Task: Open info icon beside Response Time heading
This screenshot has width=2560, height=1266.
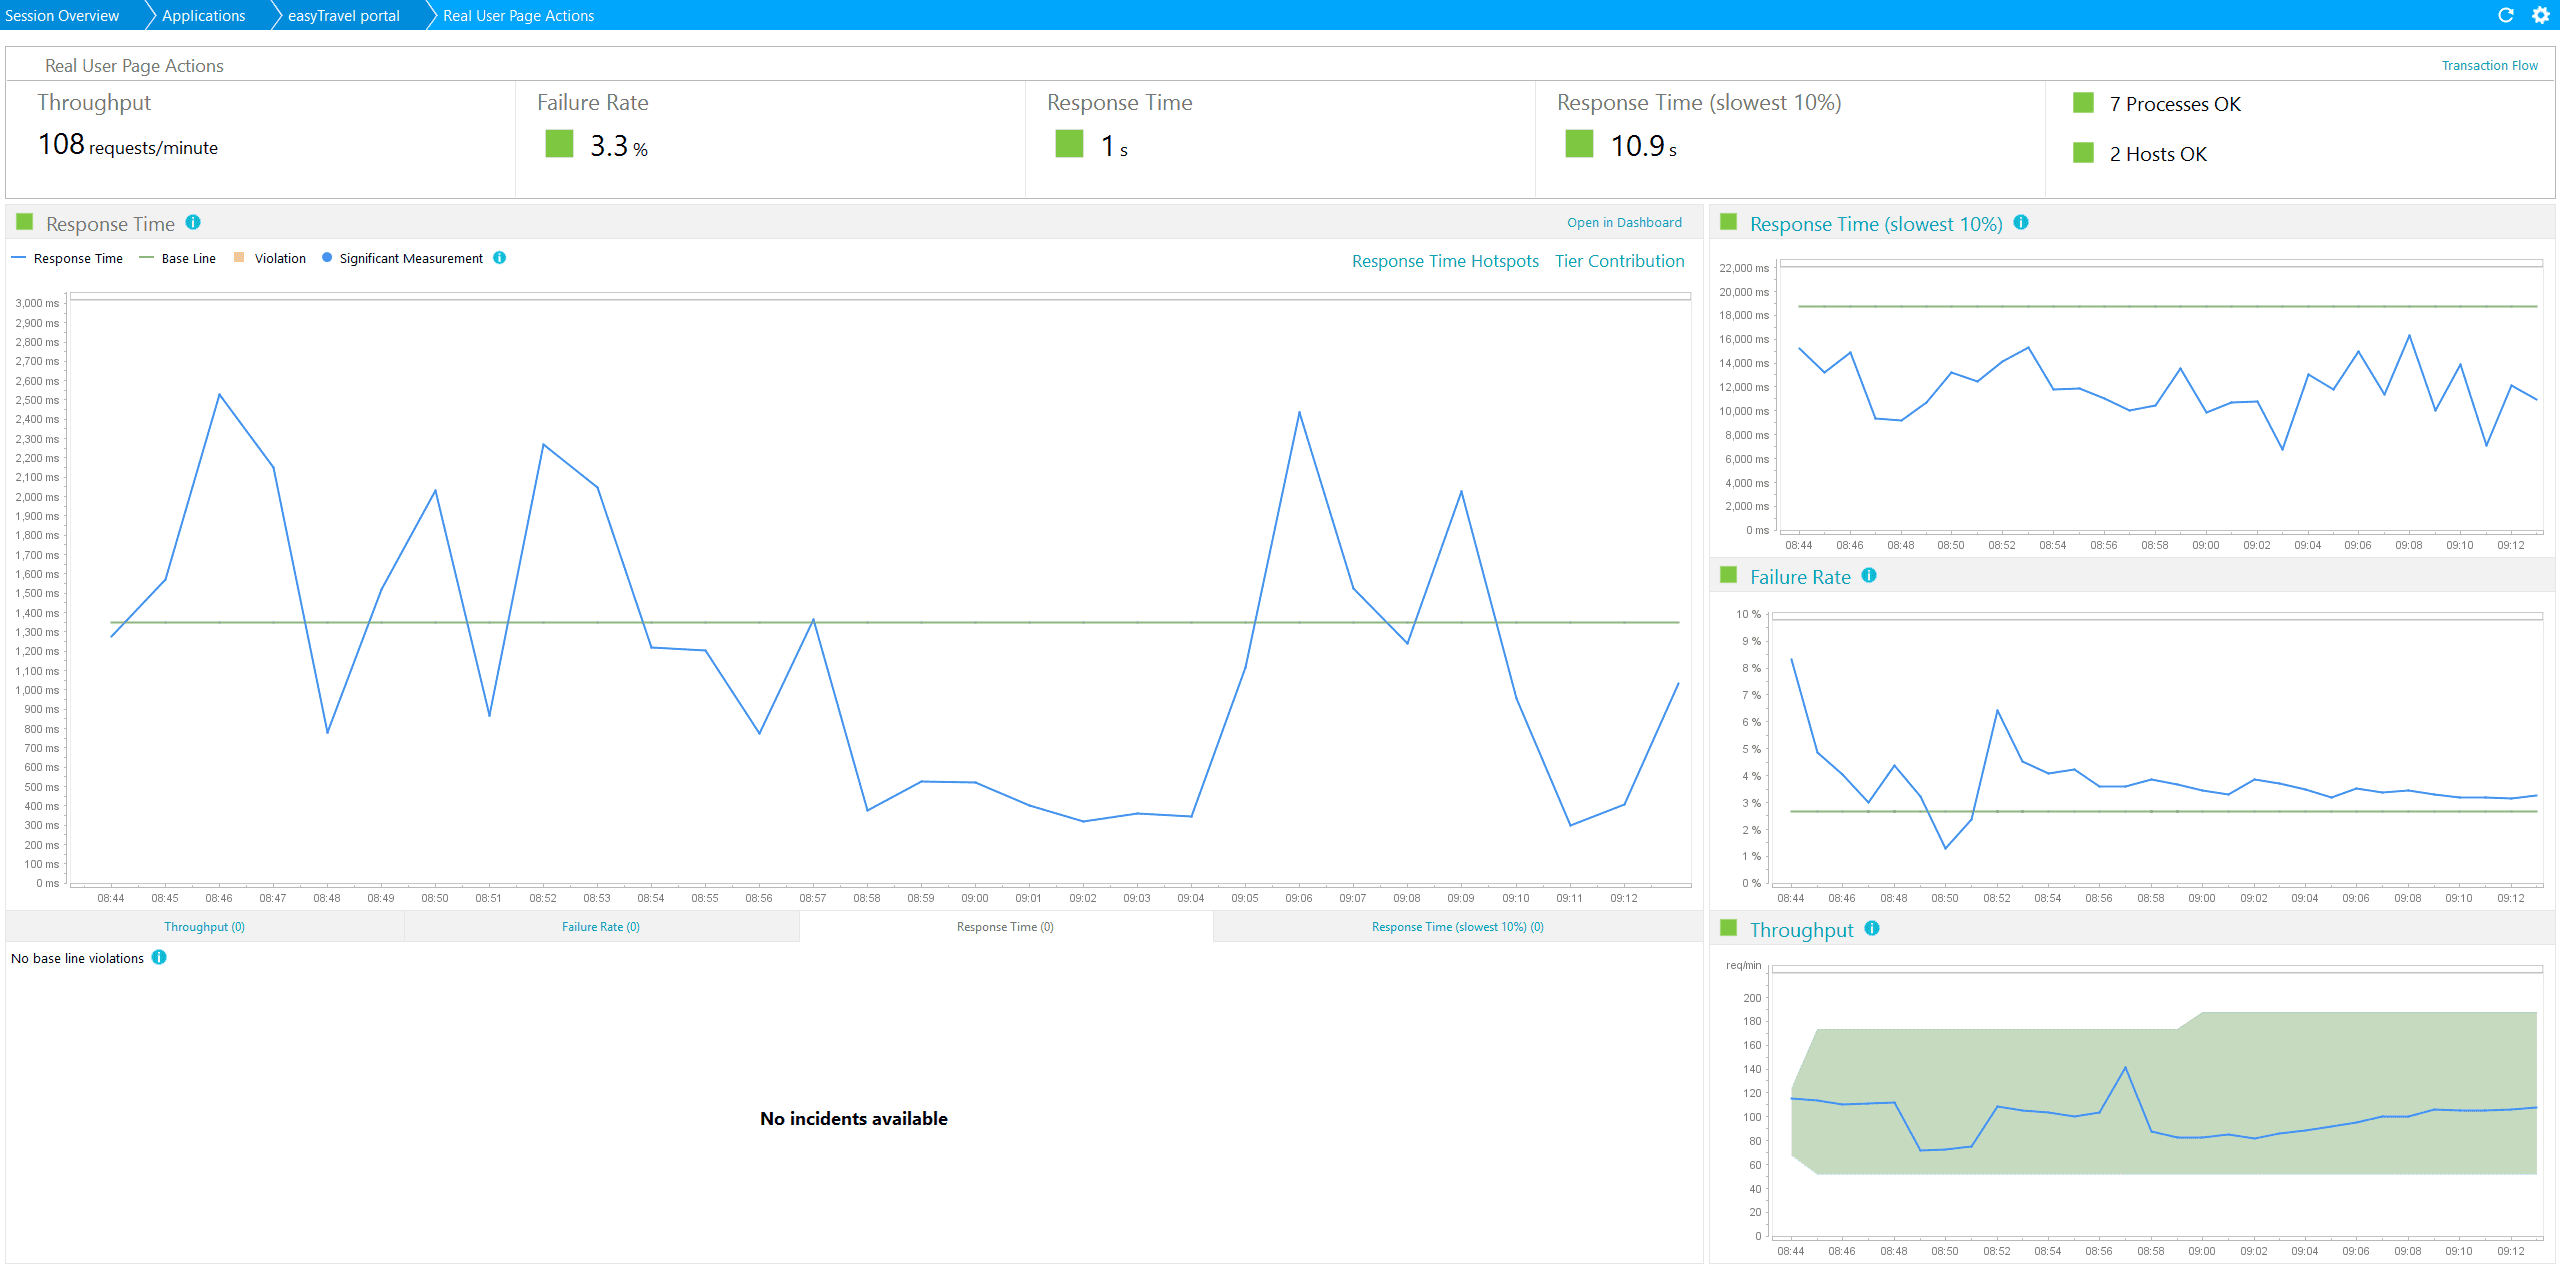Action: click(x=193, y=222)
